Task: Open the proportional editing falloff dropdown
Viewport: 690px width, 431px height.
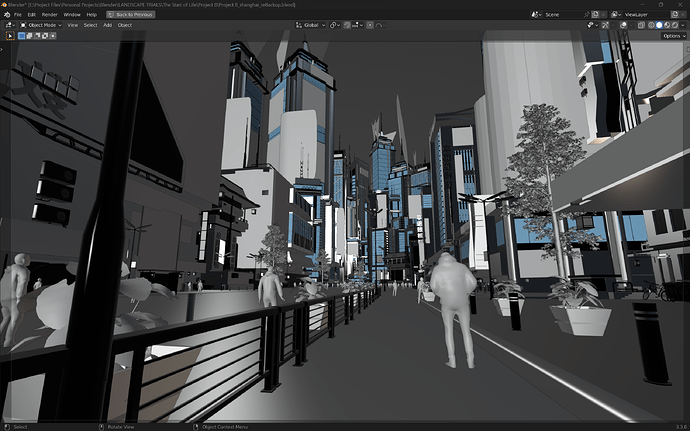Action: pyautogui.click(x=380, y=25)
